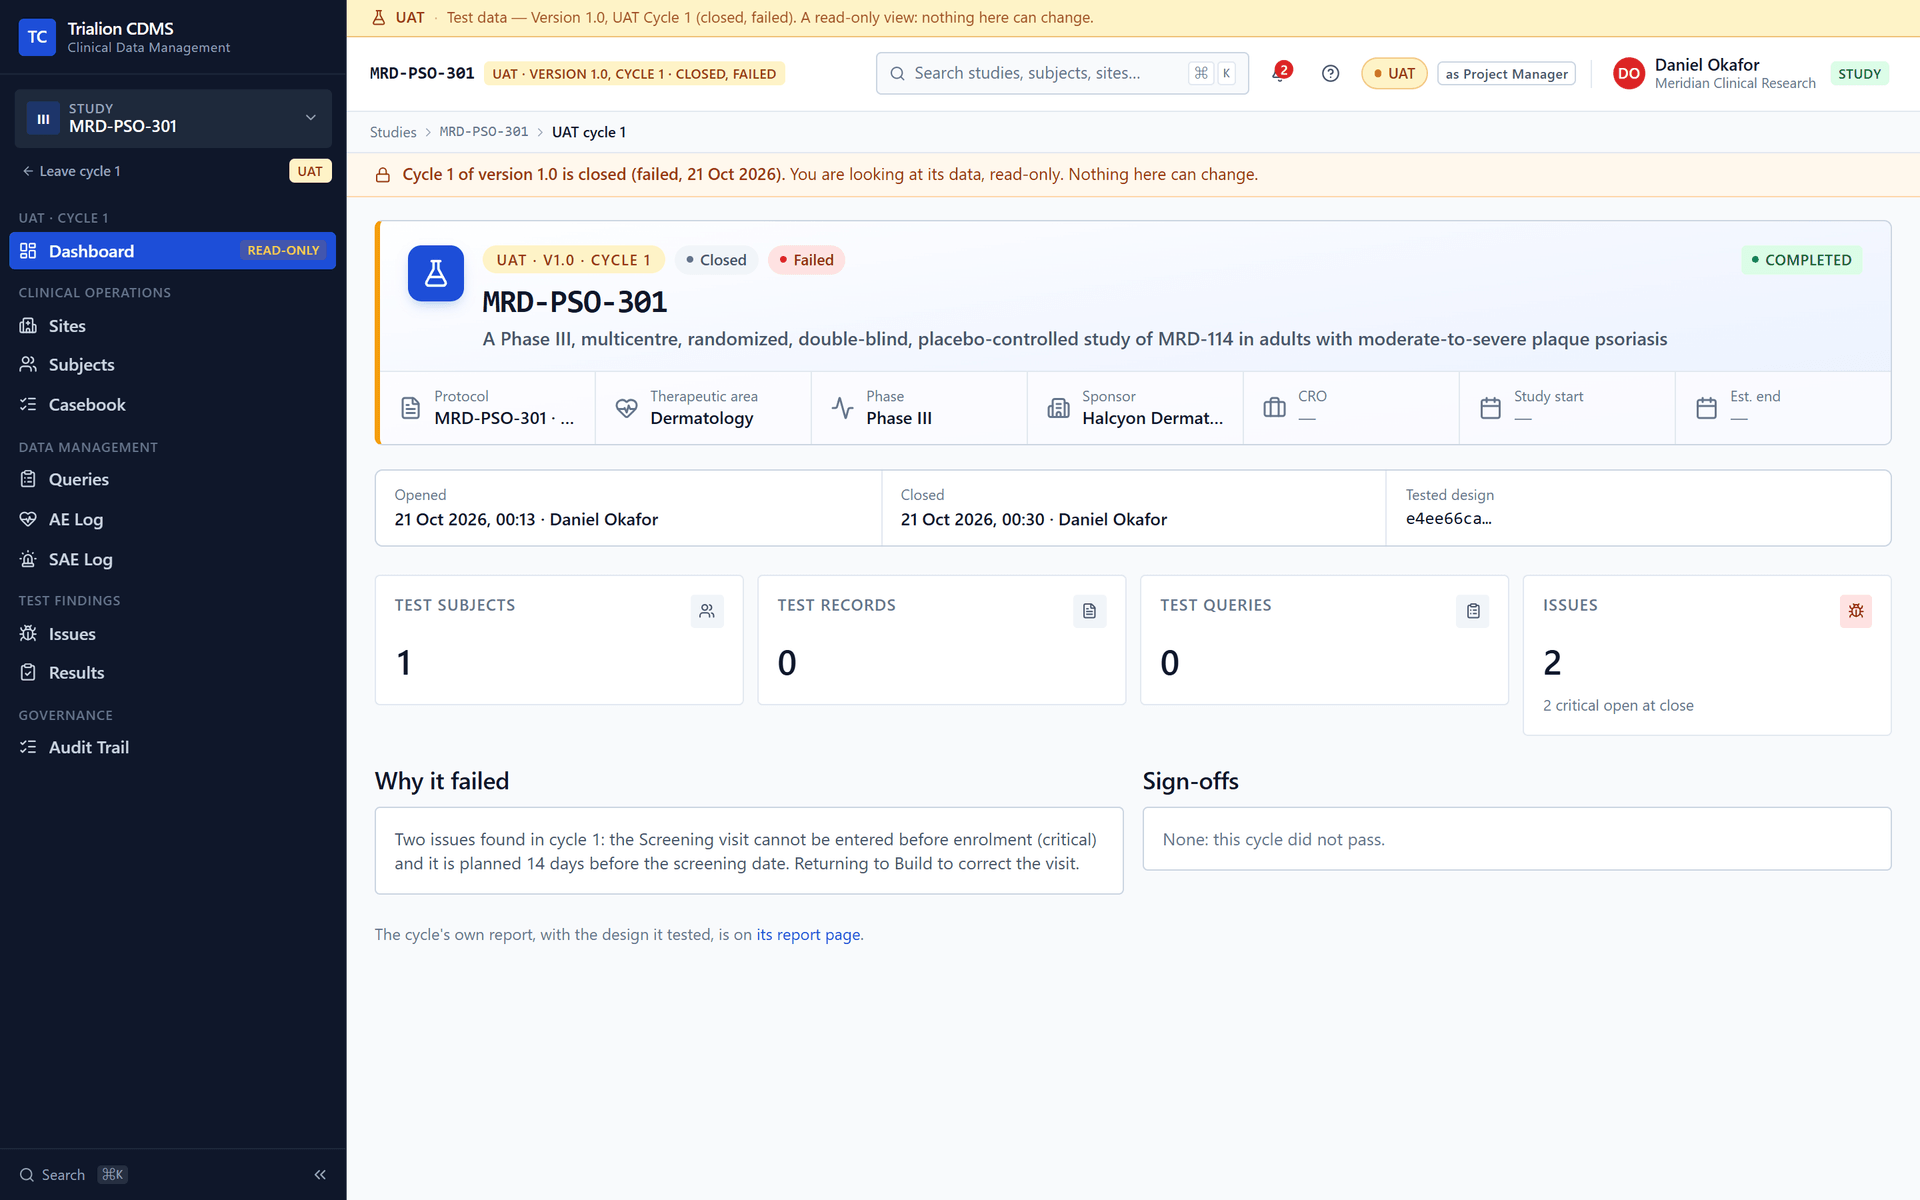
Task: Click the Phase activity icon
Action: coord(842,408)
